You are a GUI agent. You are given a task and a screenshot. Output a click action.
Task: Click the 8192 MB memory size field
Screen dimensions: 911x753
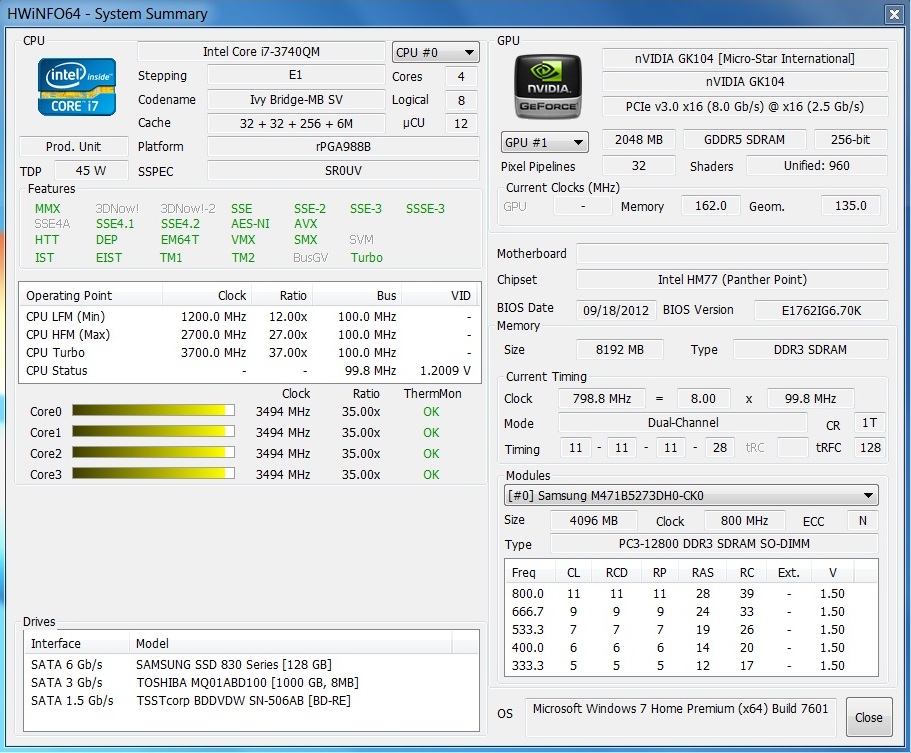coord(619,349)
